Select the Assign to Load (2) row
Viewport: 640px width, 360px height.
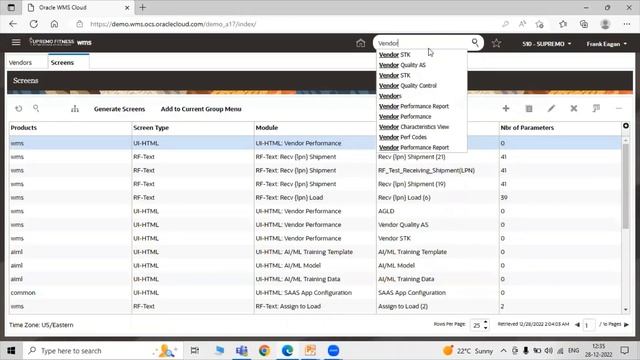coord(315,306)
